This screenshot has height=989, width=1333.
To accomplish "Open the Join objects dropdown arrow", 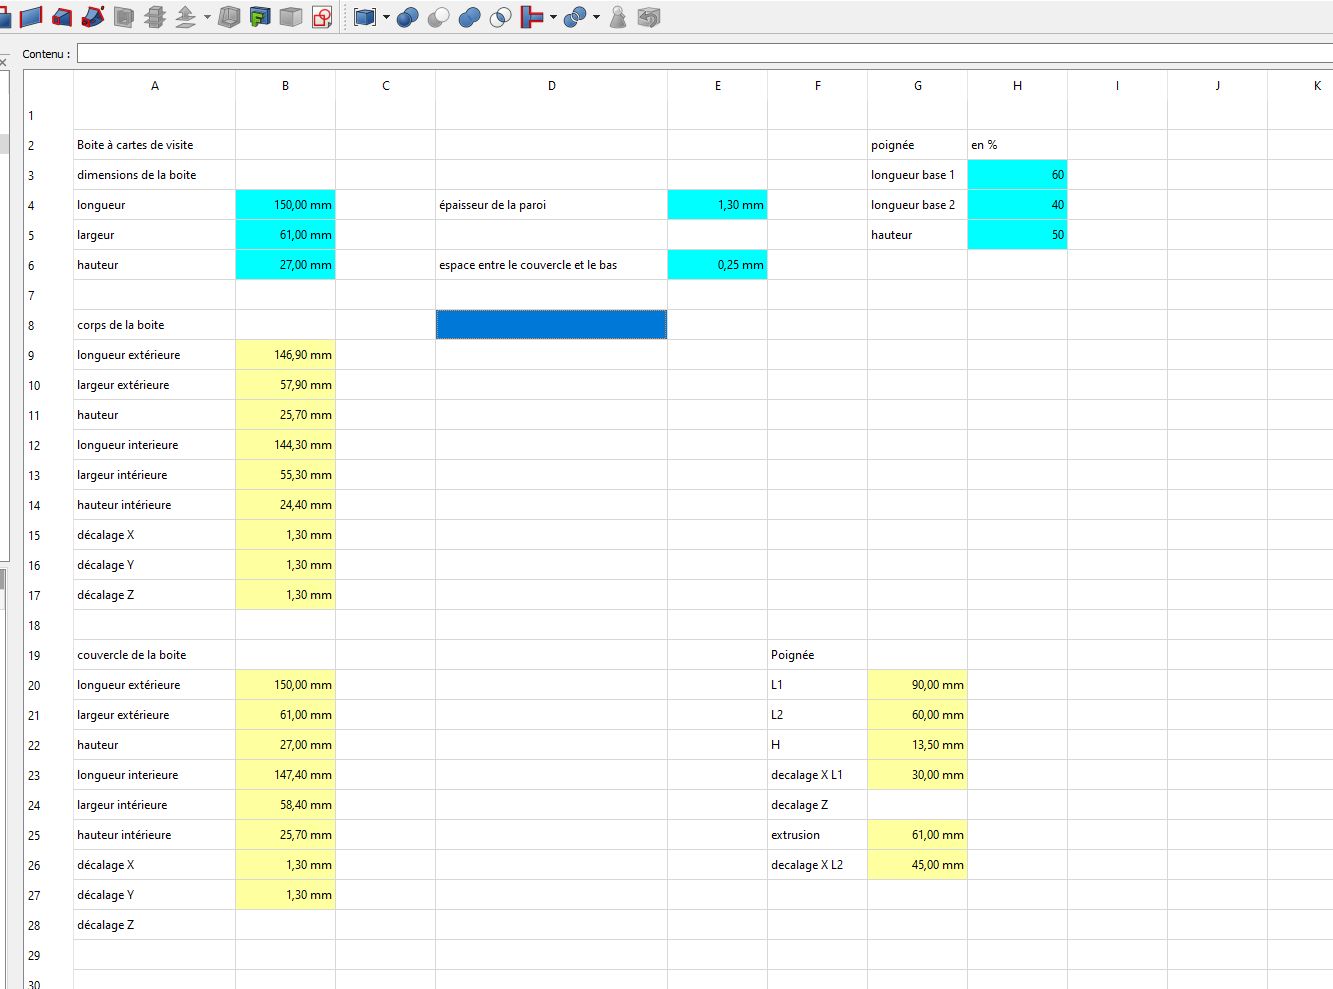I will click(x=553, y=17).
